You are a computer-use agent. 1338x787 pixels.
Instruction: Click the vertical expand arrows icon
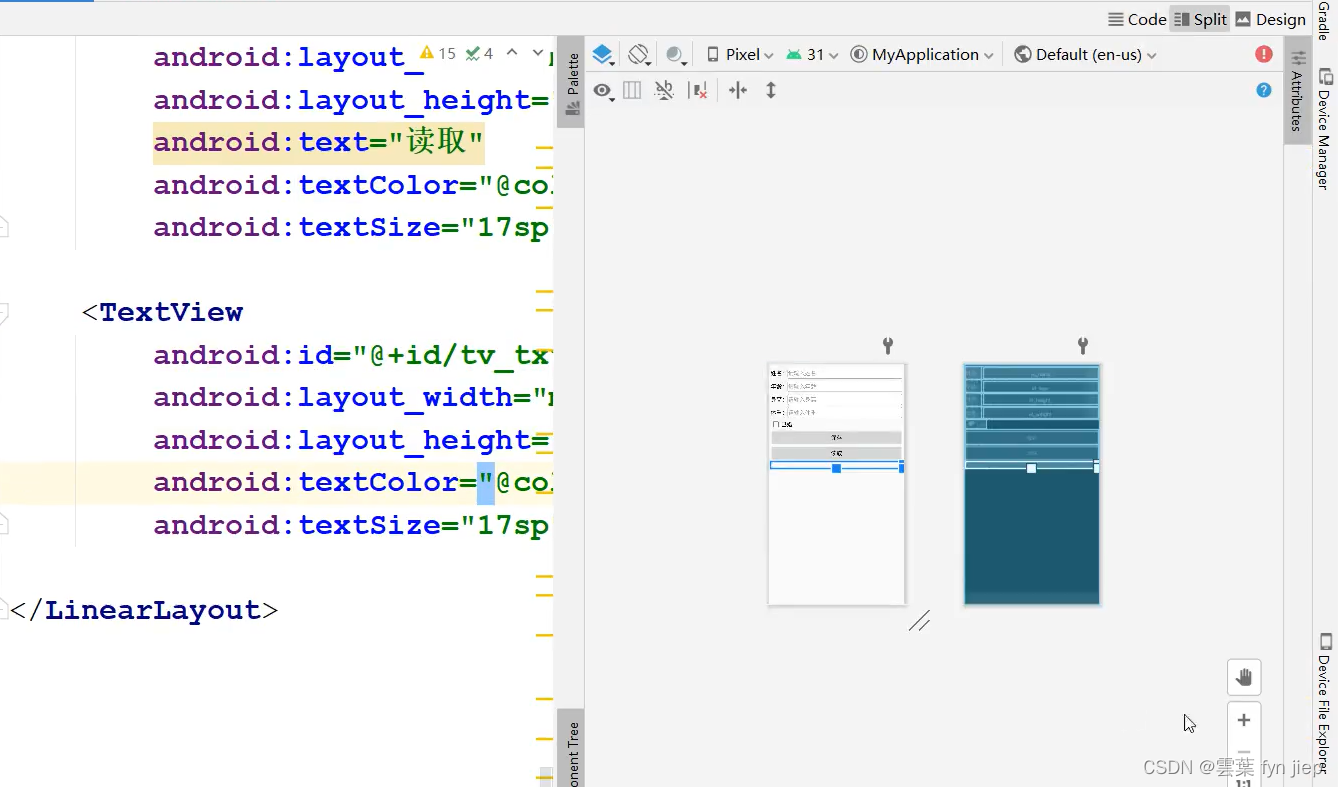click(771, 90)
